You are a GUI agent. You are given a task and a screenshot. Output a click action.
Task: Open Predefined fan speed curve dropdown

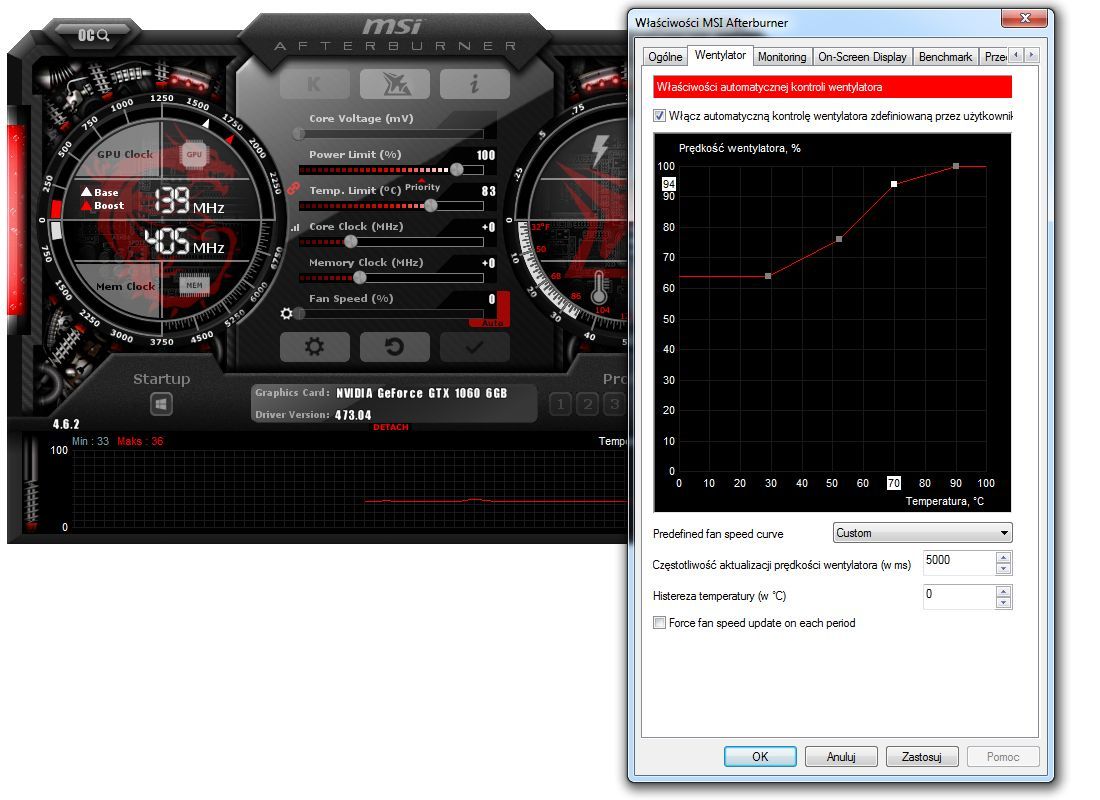coord(923,533)
